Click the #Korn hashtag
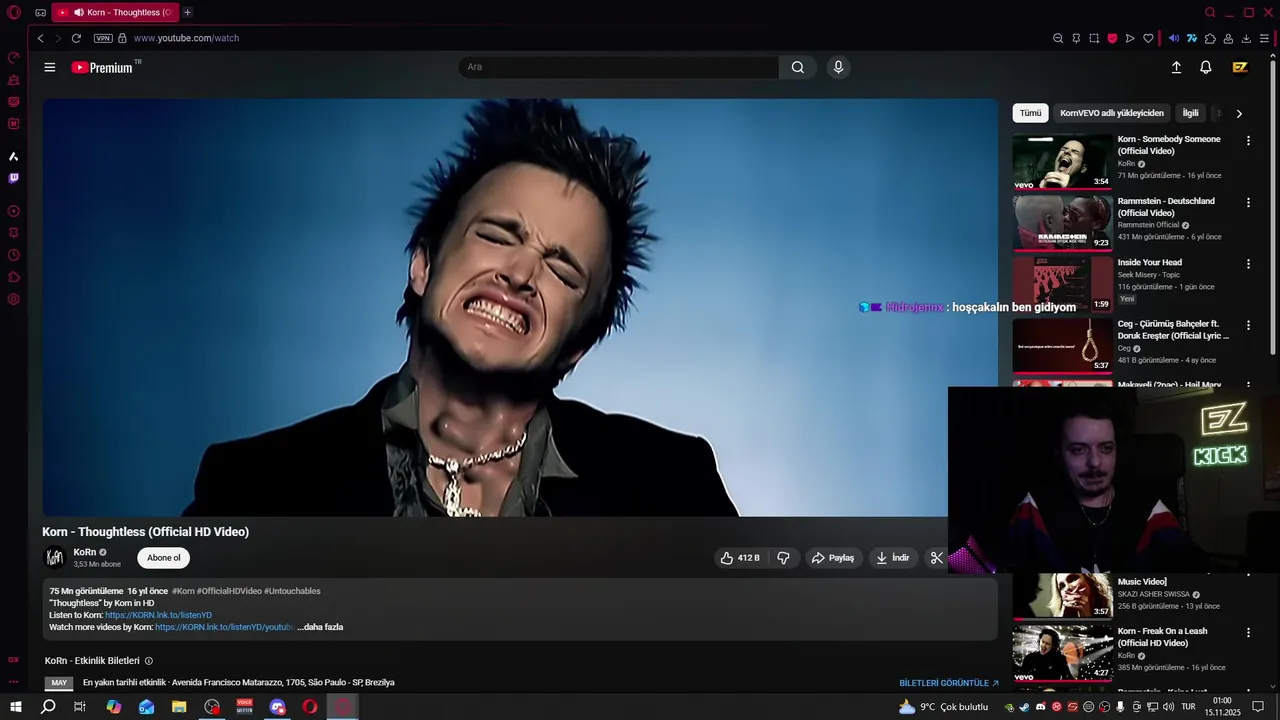The image size is (1280, 720). click(183, 591)
